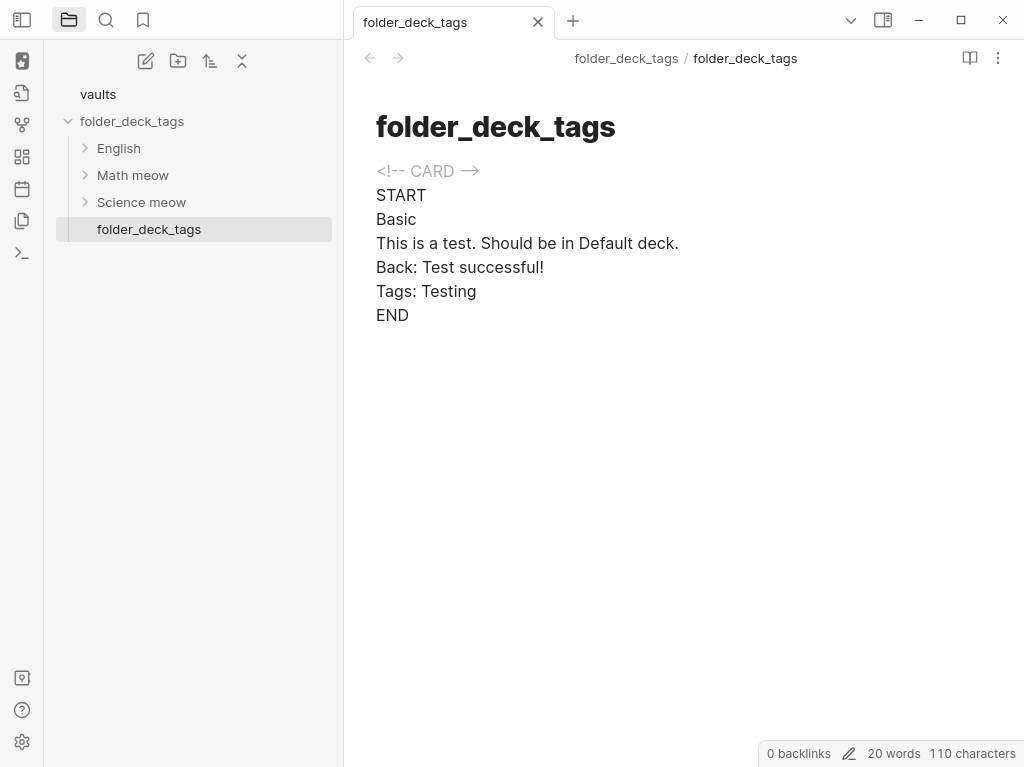Open the help icon
The height and width of the screenshot is (767, 1024).
(x=22, y=710)
